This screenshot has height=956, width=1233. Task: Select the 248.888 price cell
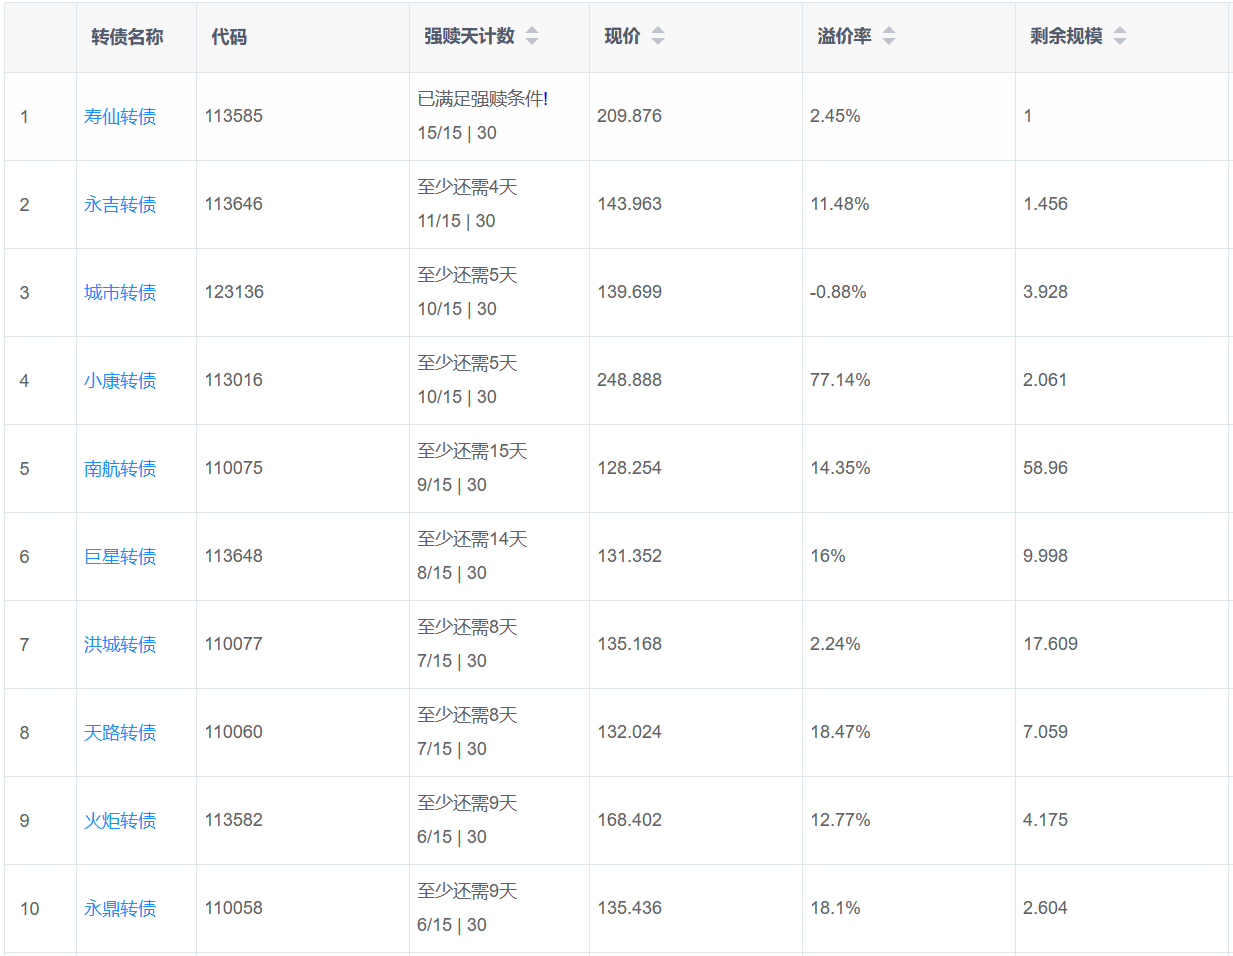pos(630,380)
